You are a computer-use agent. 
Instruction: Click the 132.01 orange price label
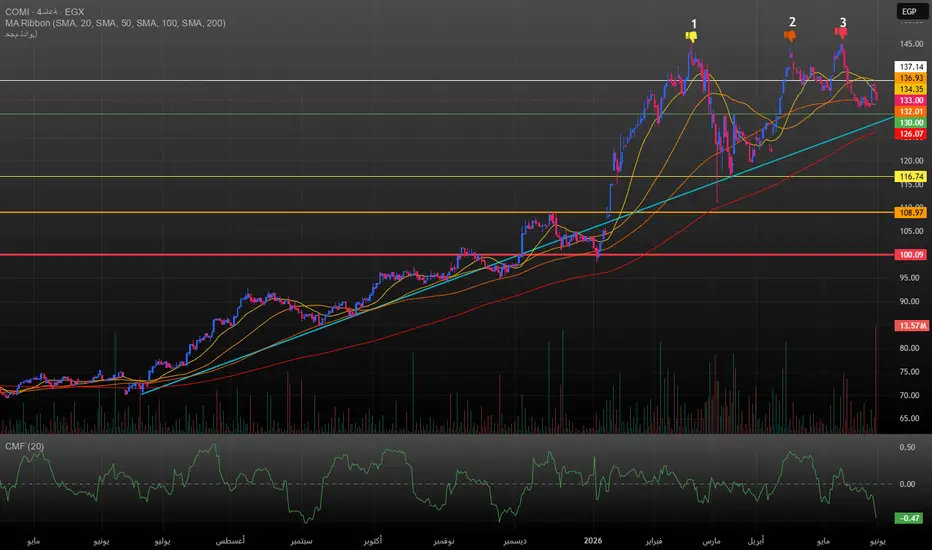click(911, 111)
